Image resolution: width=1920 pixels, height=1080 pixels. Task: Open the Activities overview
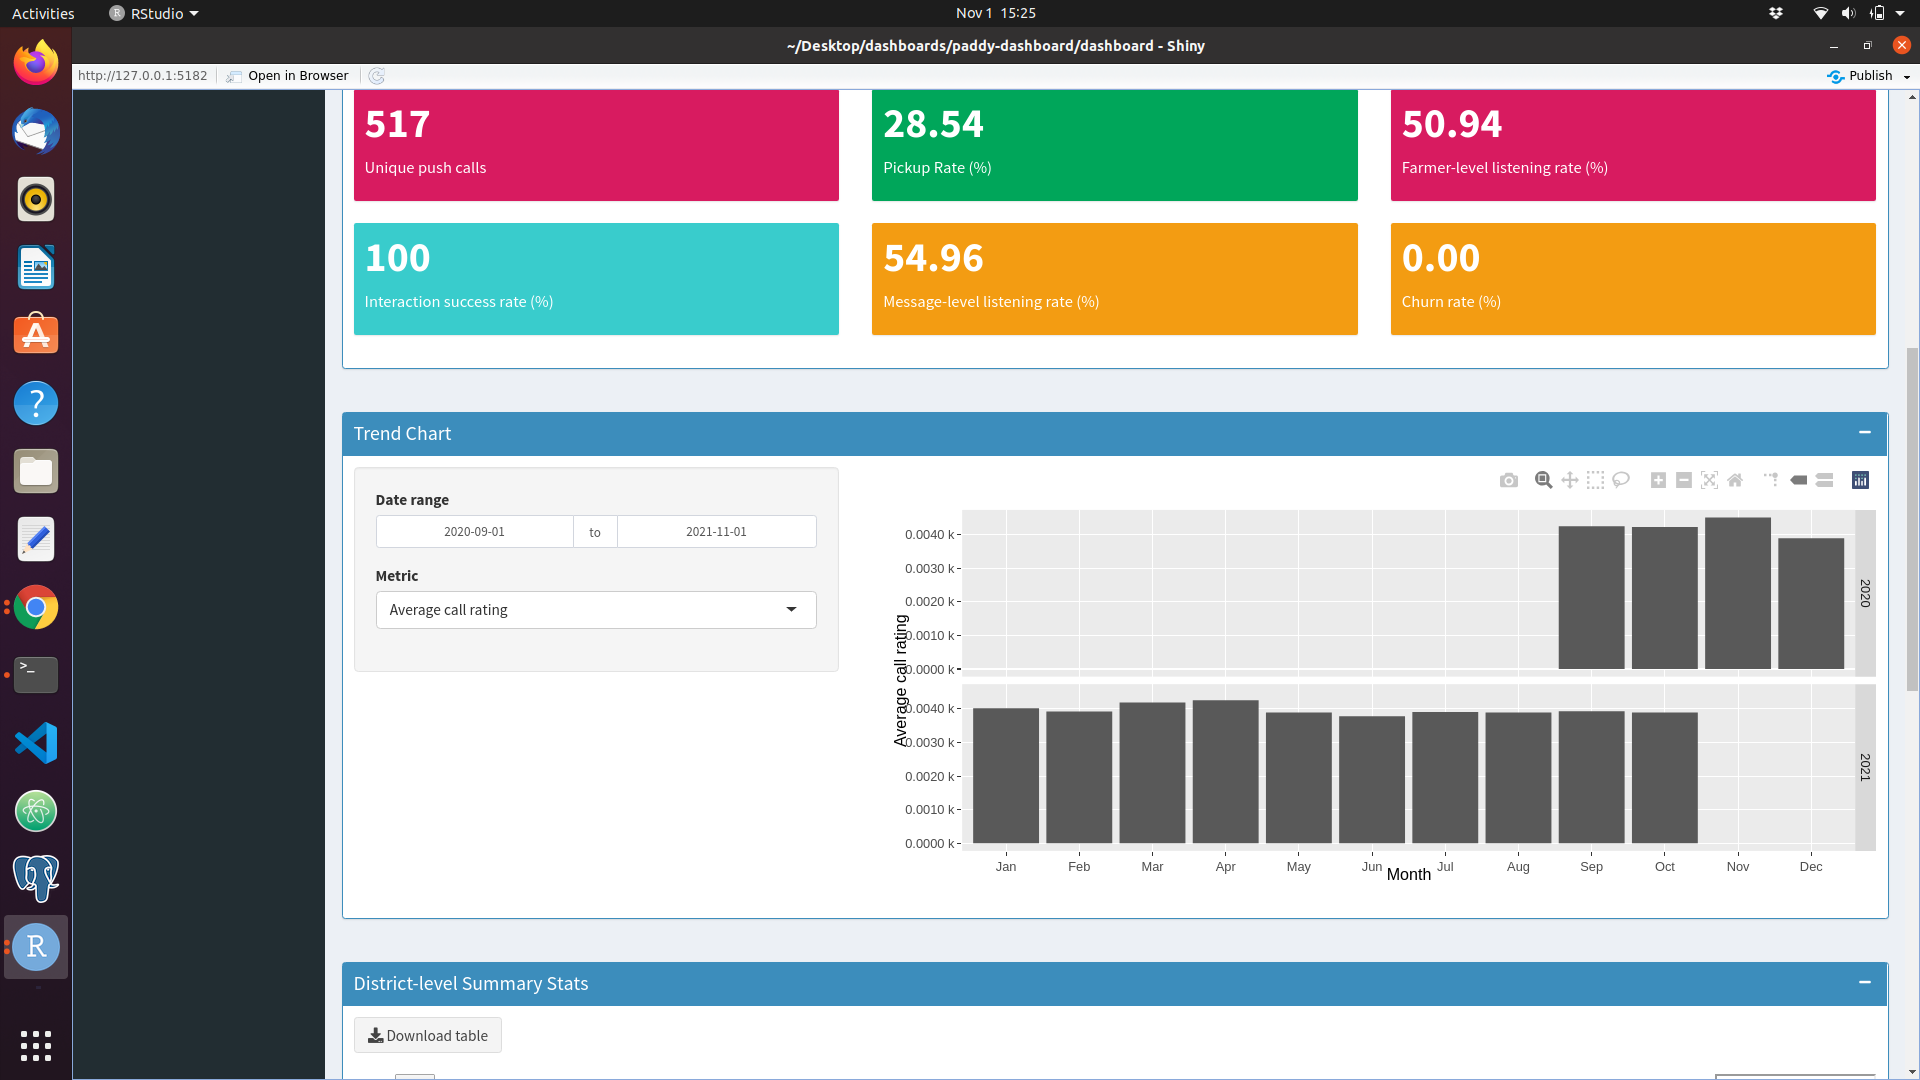(43, 13)
